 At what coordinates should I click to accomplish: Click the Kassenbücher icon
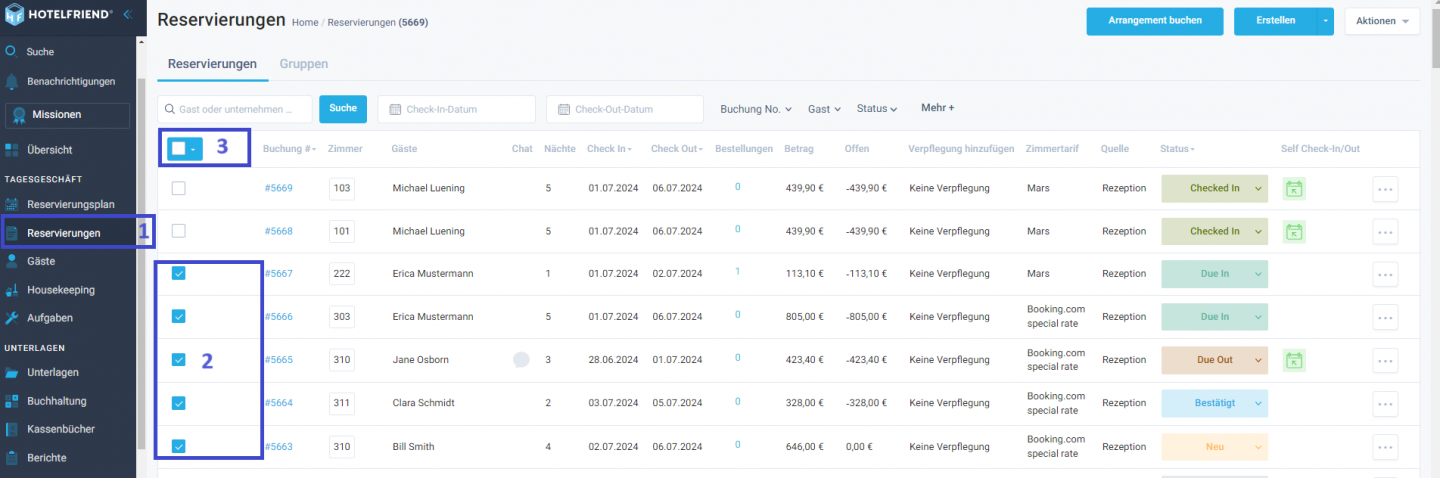[x=12, y=429]
